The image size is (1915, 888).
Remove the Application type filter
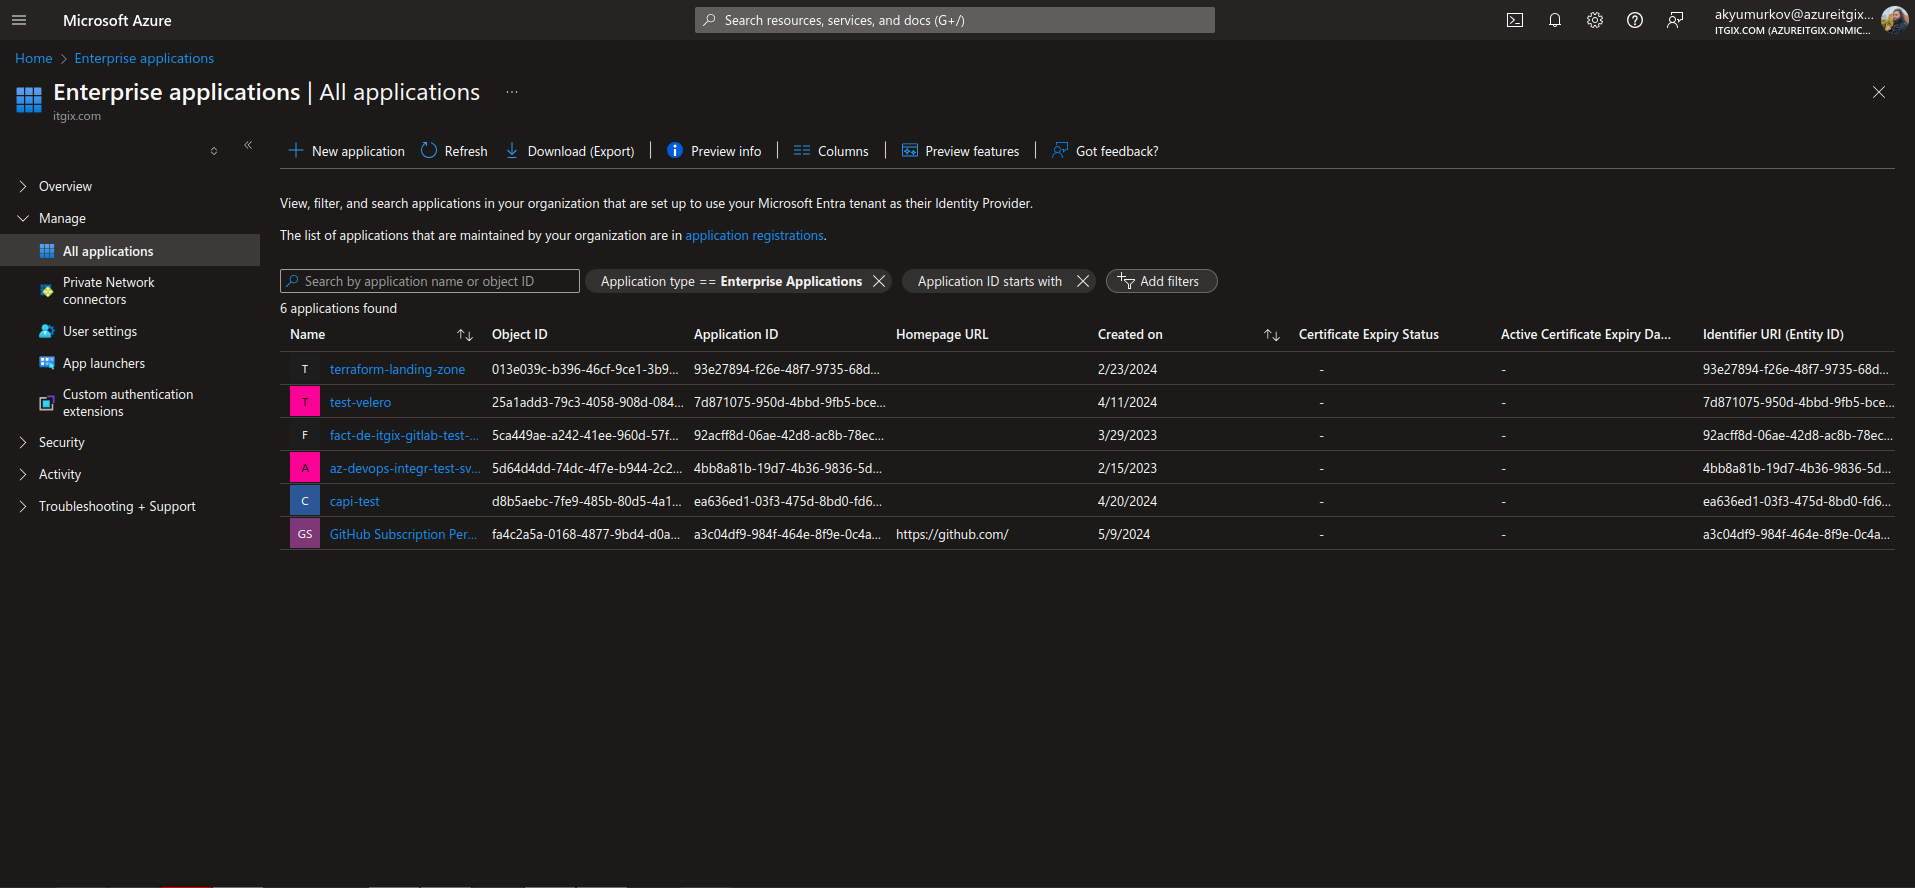[x=879, y=281]
